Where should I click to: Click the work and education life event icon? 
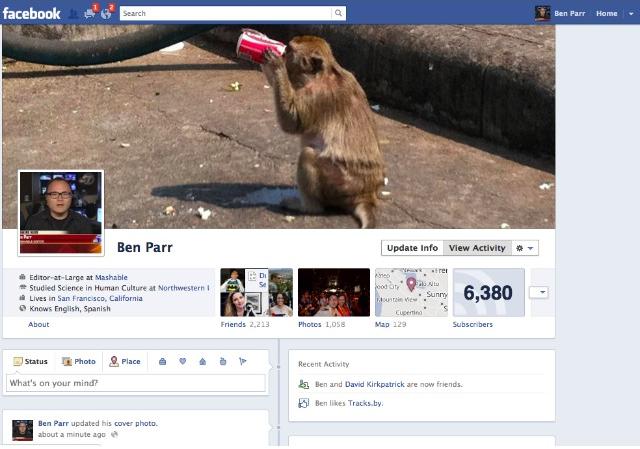click(162, 361)
